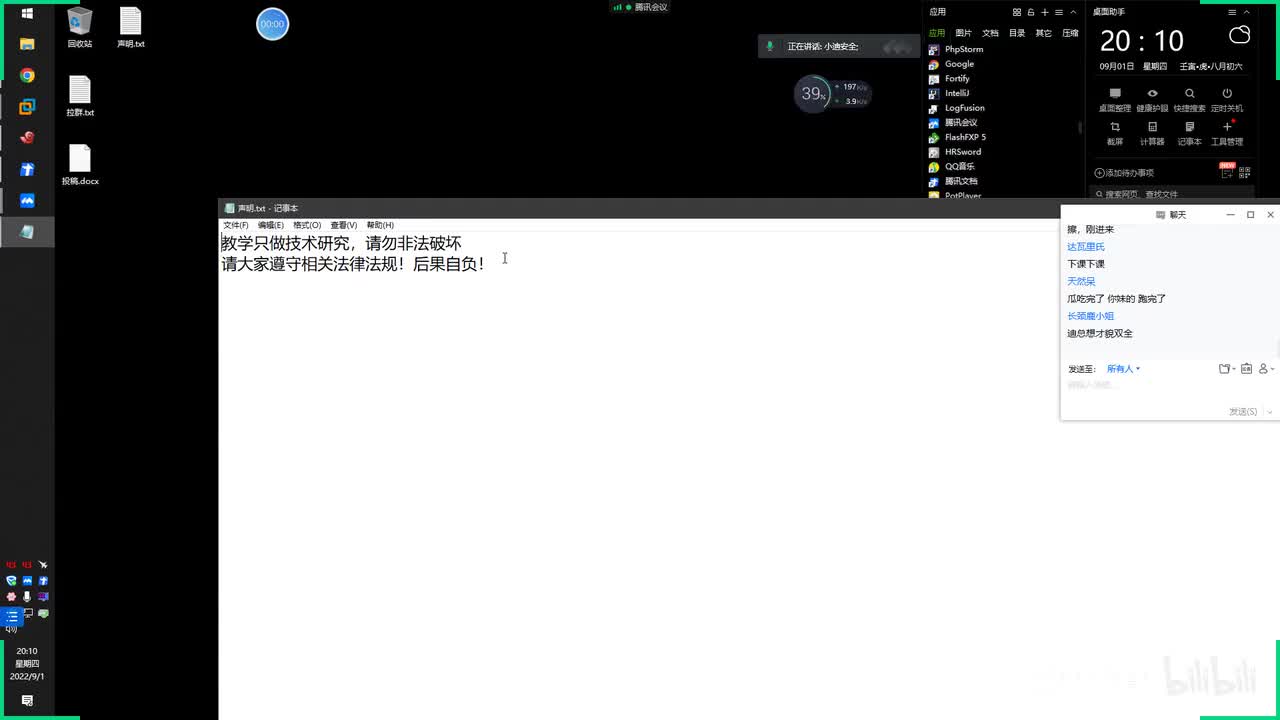Click the QR code icon in assistant

(x=1244, y=172)
